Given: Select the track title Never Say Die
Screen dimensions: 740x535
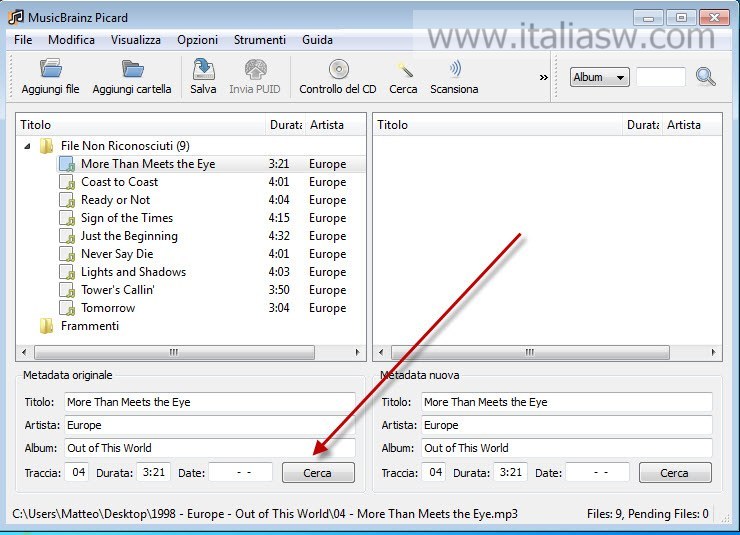Looking at the screenshot, I should (x=117, y=254).
